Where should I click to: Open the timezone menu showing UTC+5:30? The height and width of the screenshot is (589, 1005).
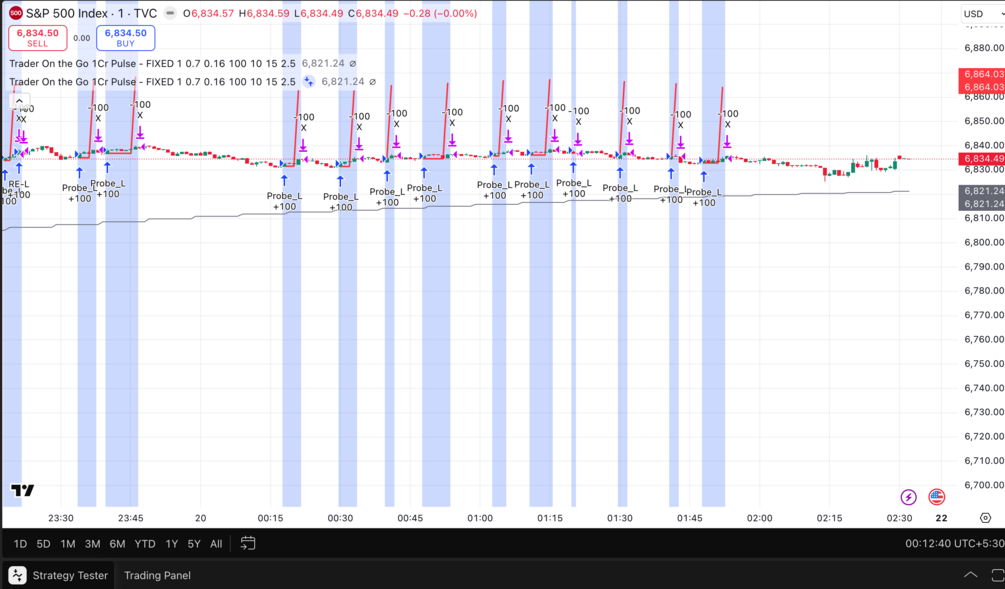pyautogui.click(x=954, y=543)
